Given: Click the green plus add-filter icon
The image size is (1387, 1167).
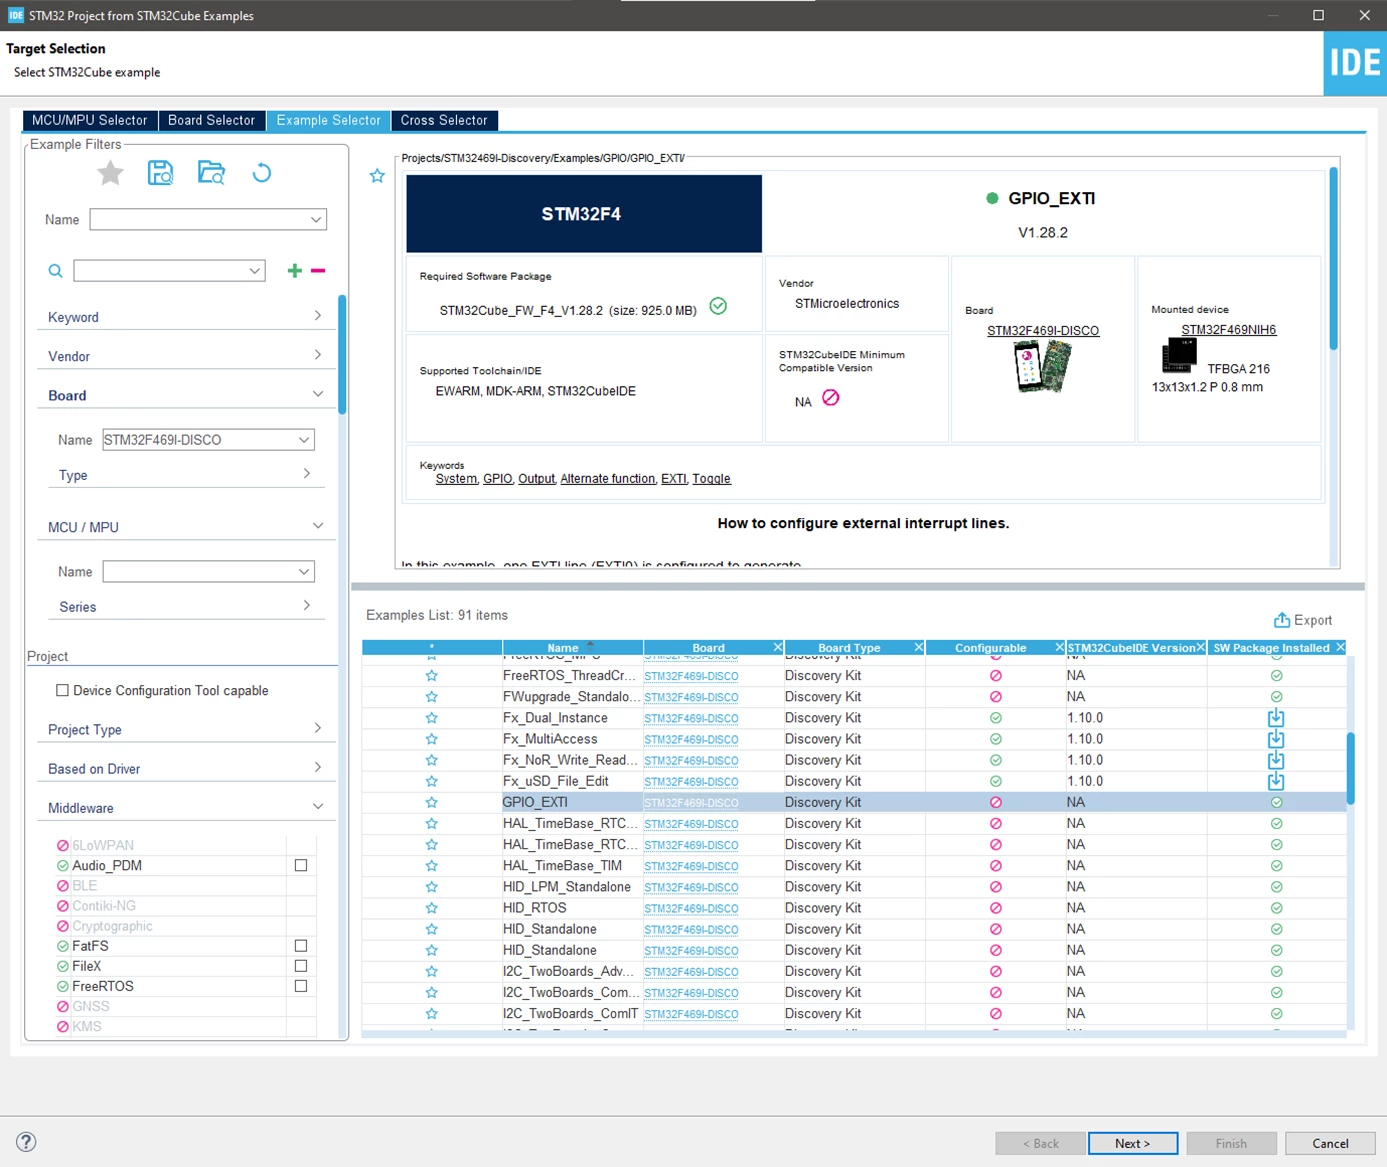Looking at the screenshot, I should [295, 271].
